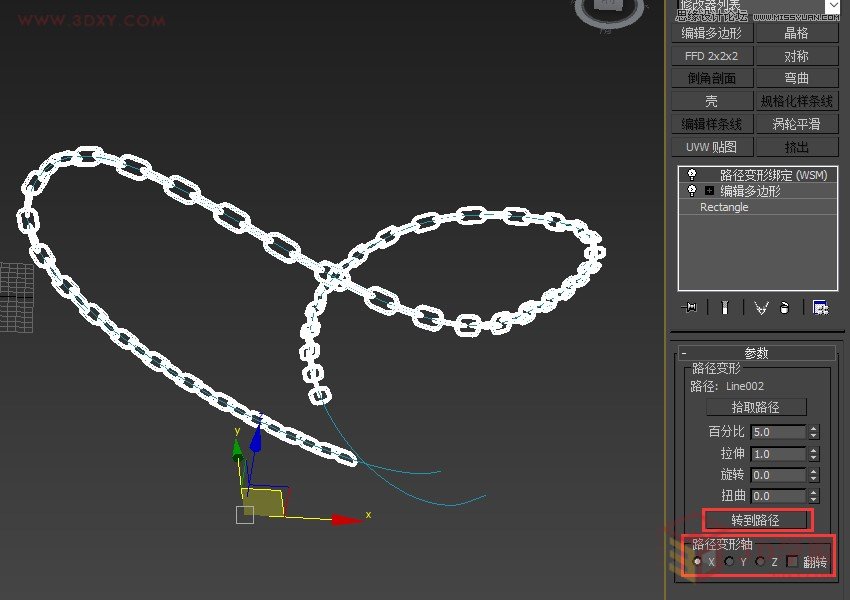The height and width of the screenshot is (600, 850).
Task: Click the 转到路径 button
Action: pyautogui.click(x=756, y=520)
